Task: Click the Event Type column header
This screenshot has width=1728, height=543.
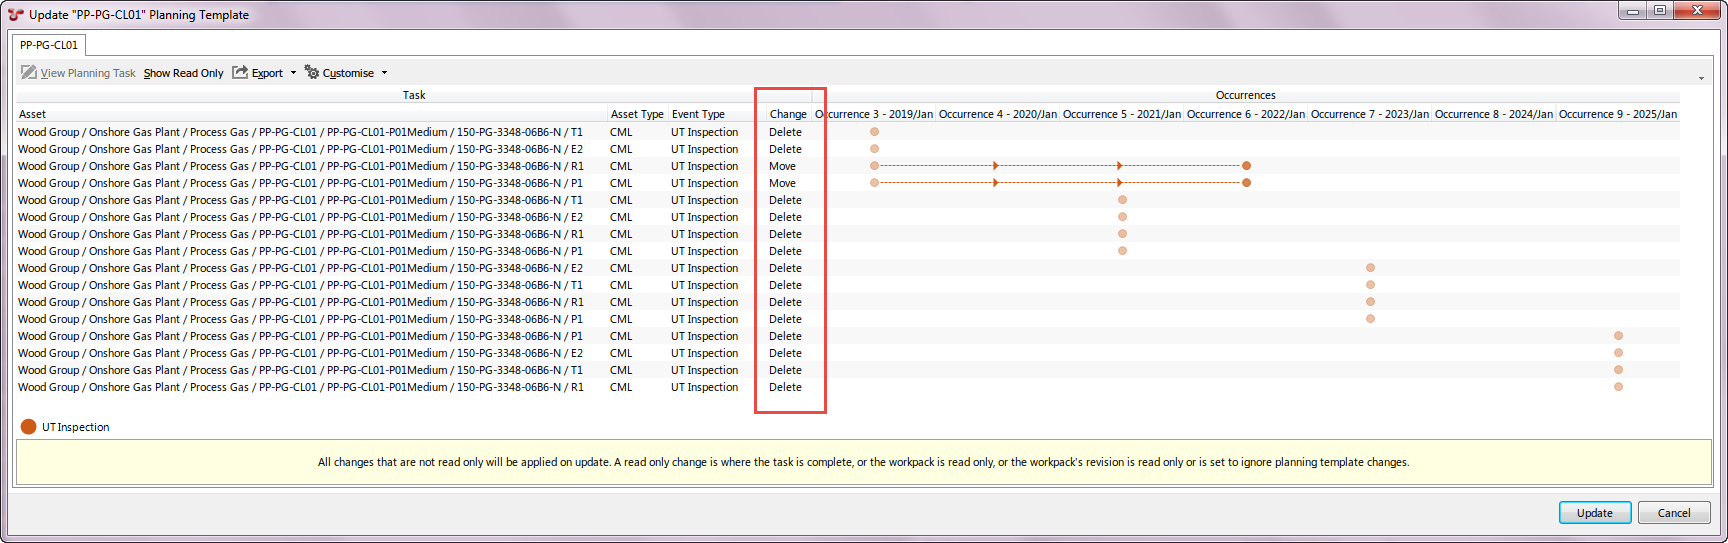Action: coord(698,114)
